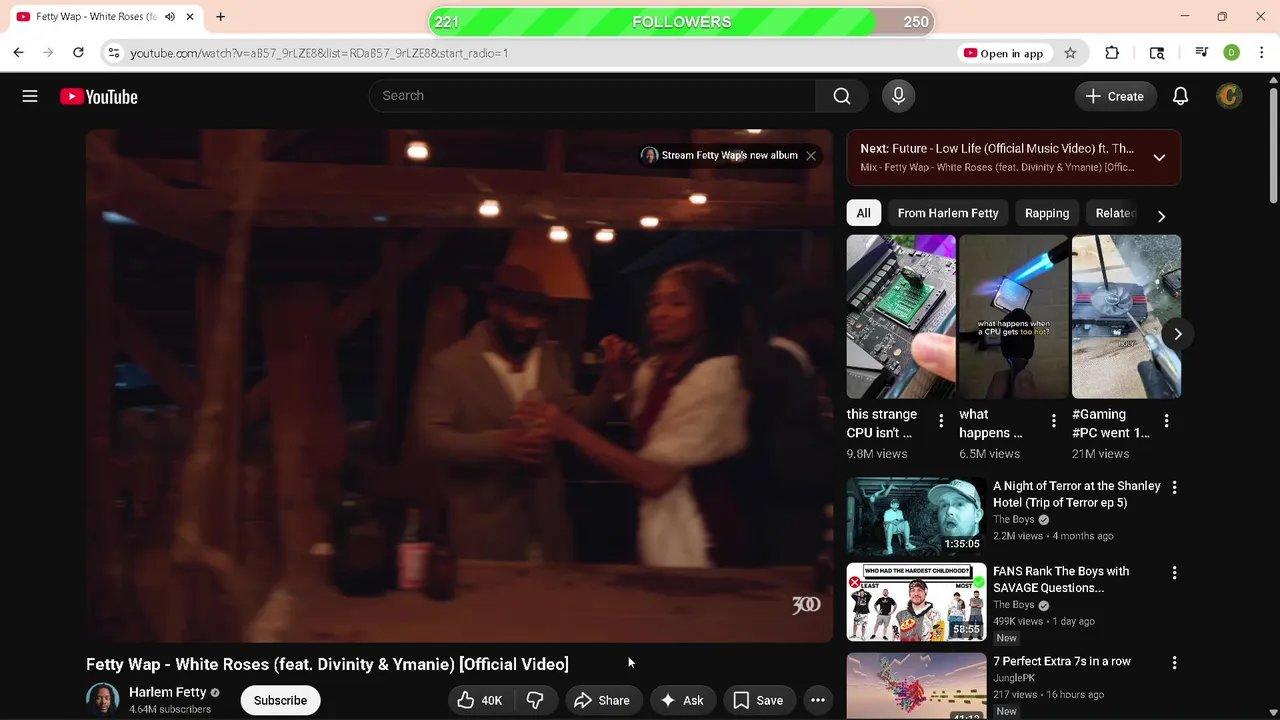
Task: Close the Fetty Wap browser tab
Action: click(189, 17)
